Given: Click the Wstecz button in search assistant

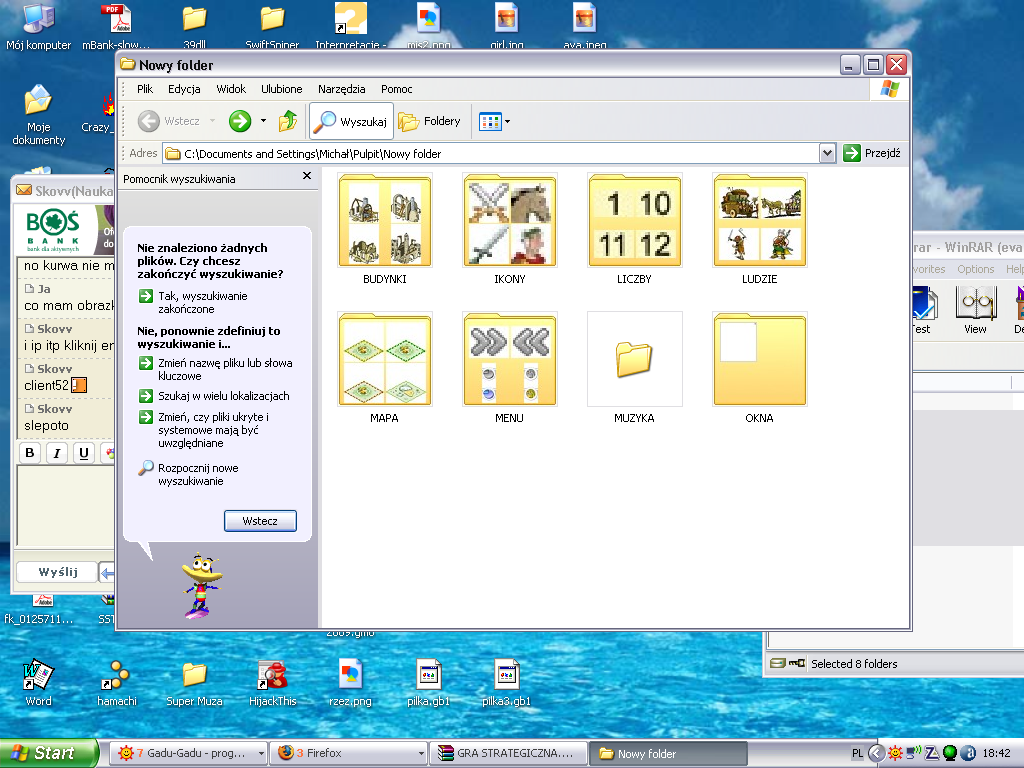Looking at the screenshot, I should [260, 521].
